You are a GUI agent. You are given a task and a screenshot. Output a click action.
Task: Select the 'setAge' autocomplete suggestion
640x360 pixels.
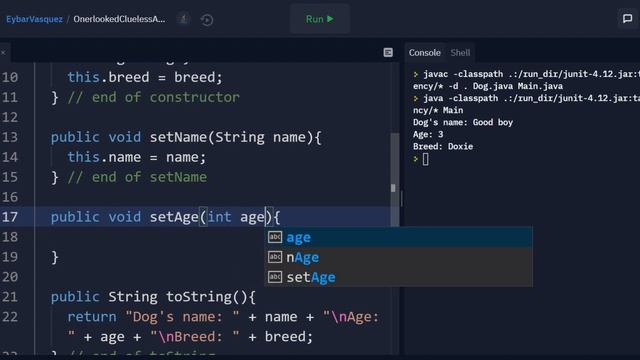pos(398,277)
